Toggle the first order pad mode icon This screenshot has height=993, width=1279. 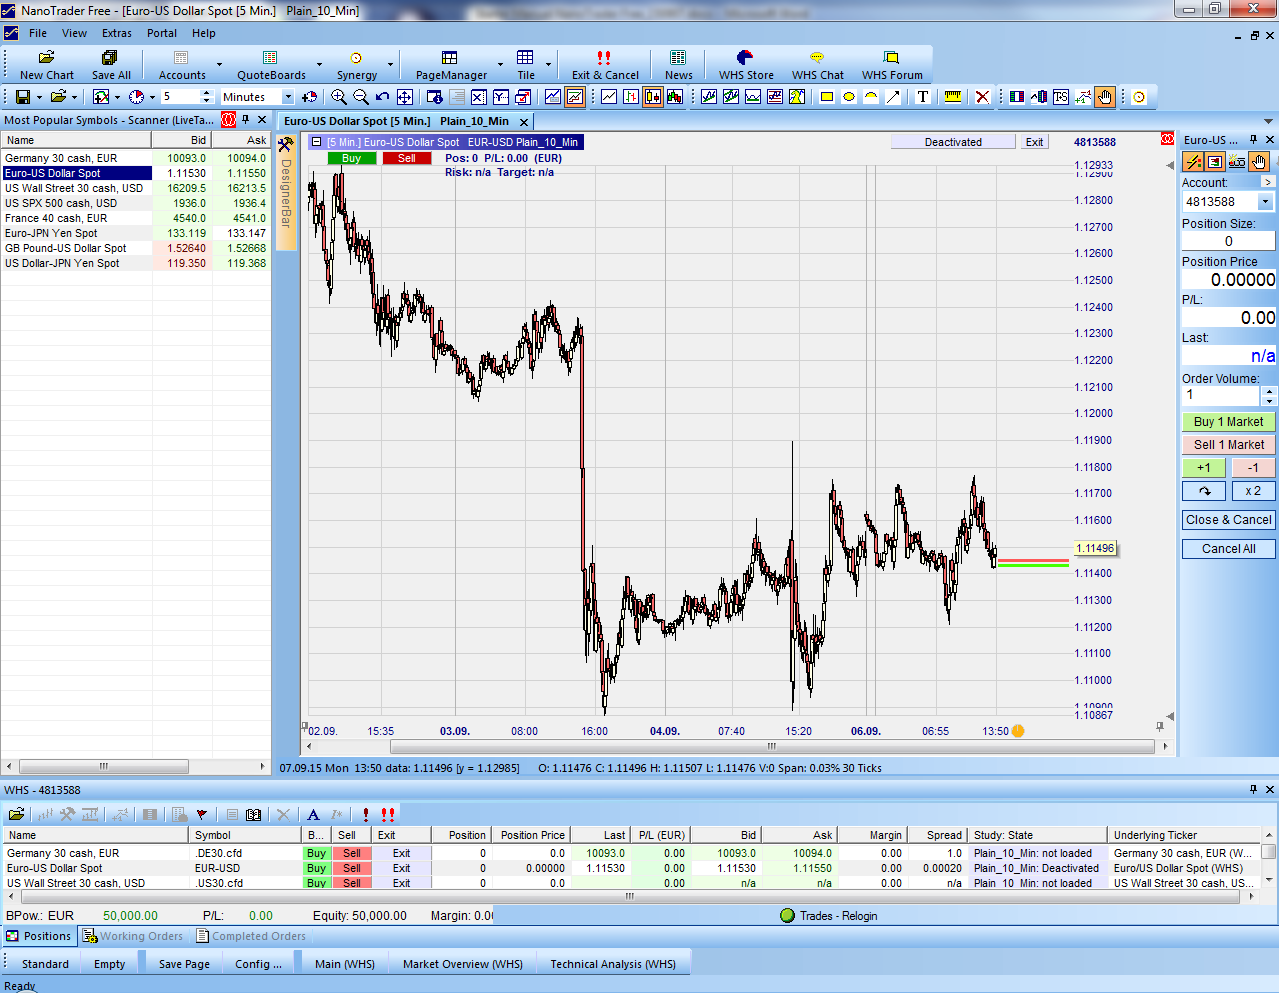click(1193, 161)
